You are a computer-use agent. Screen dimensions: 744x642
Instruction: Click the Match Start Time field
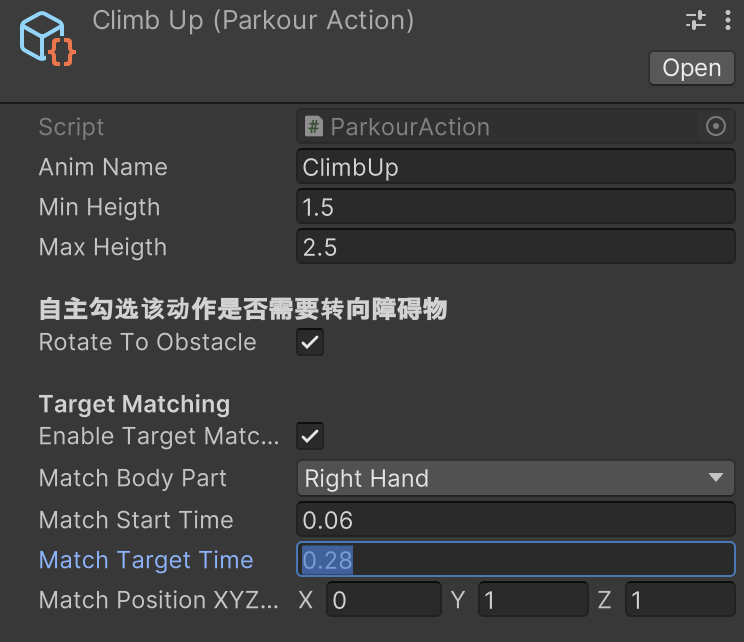click(515, 520)
